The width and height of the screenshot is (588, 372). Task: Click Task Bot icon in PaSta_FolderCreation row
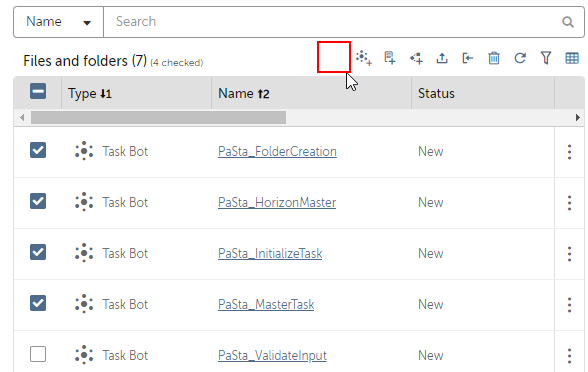(84, 151)
